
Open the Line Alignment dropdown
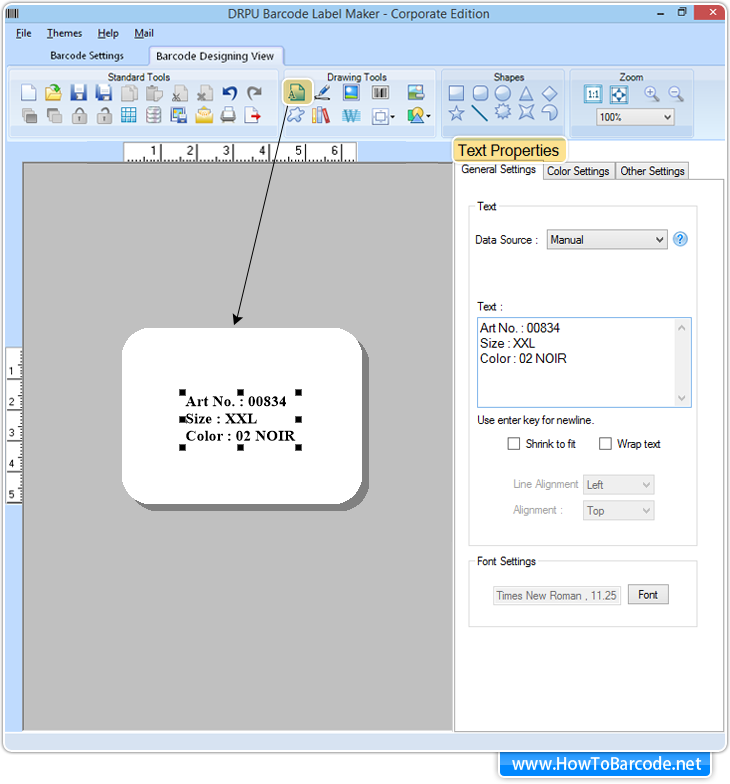[x=618, y=485]
